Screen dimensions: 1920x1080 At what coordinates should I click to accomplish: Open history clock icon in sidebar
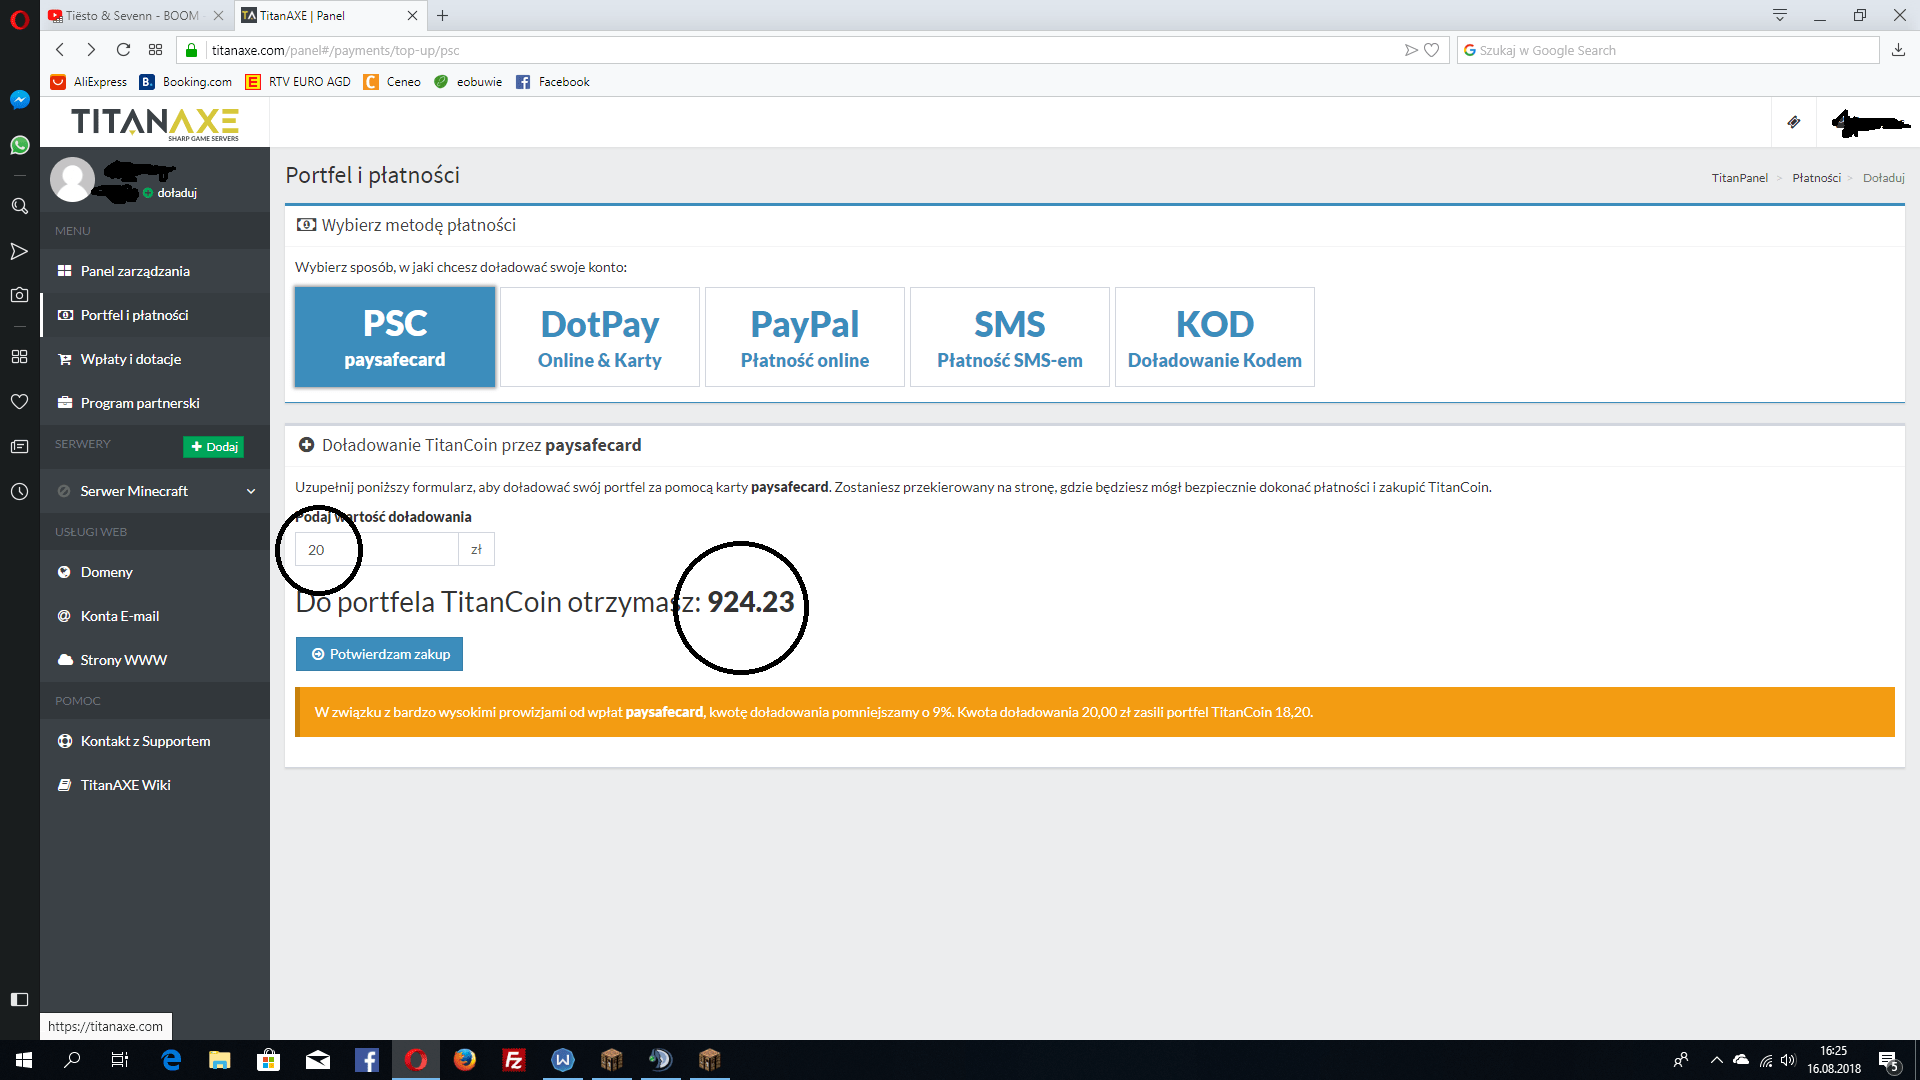click(x=19, y=491)
